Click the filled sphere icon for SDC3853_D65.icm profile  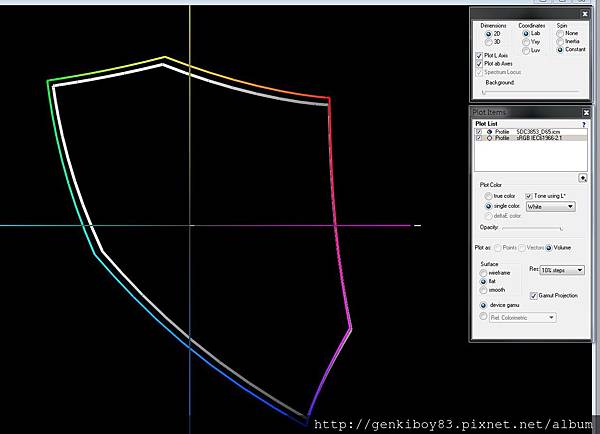[489, 132]
